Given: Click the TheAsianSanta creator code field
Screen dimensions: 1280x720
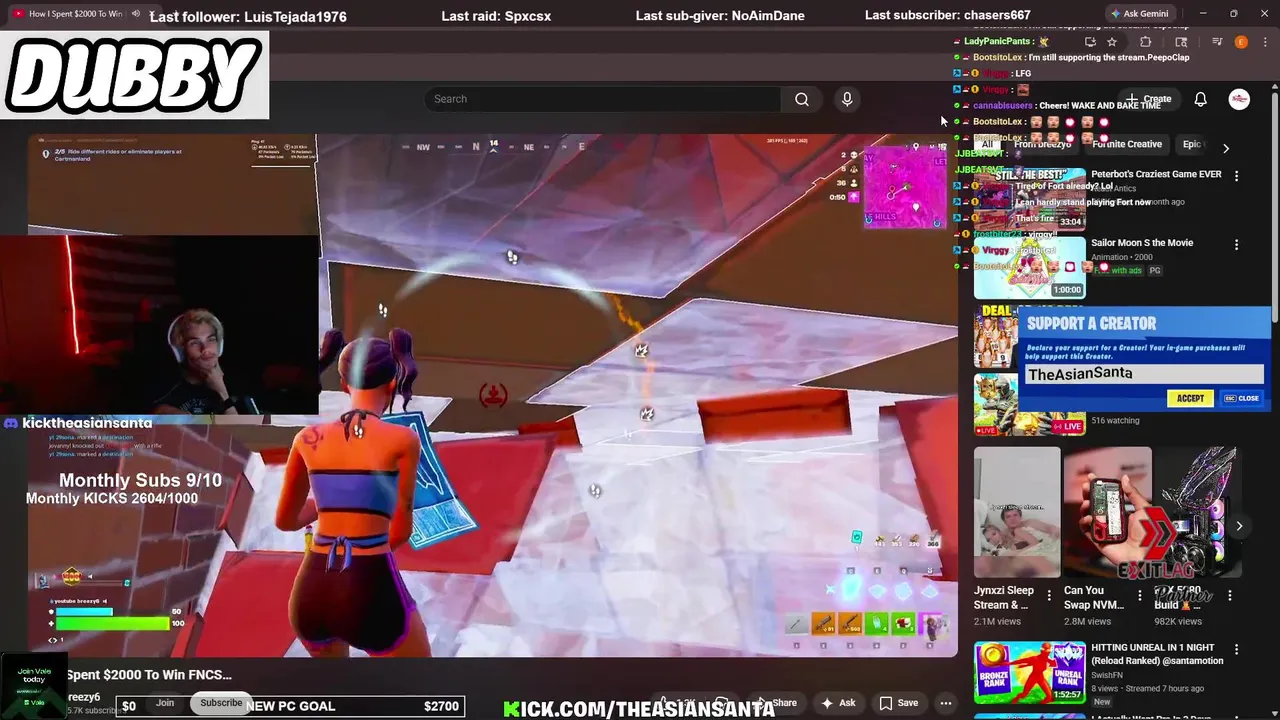Looking at the screenshot, I should point(1143,374).
